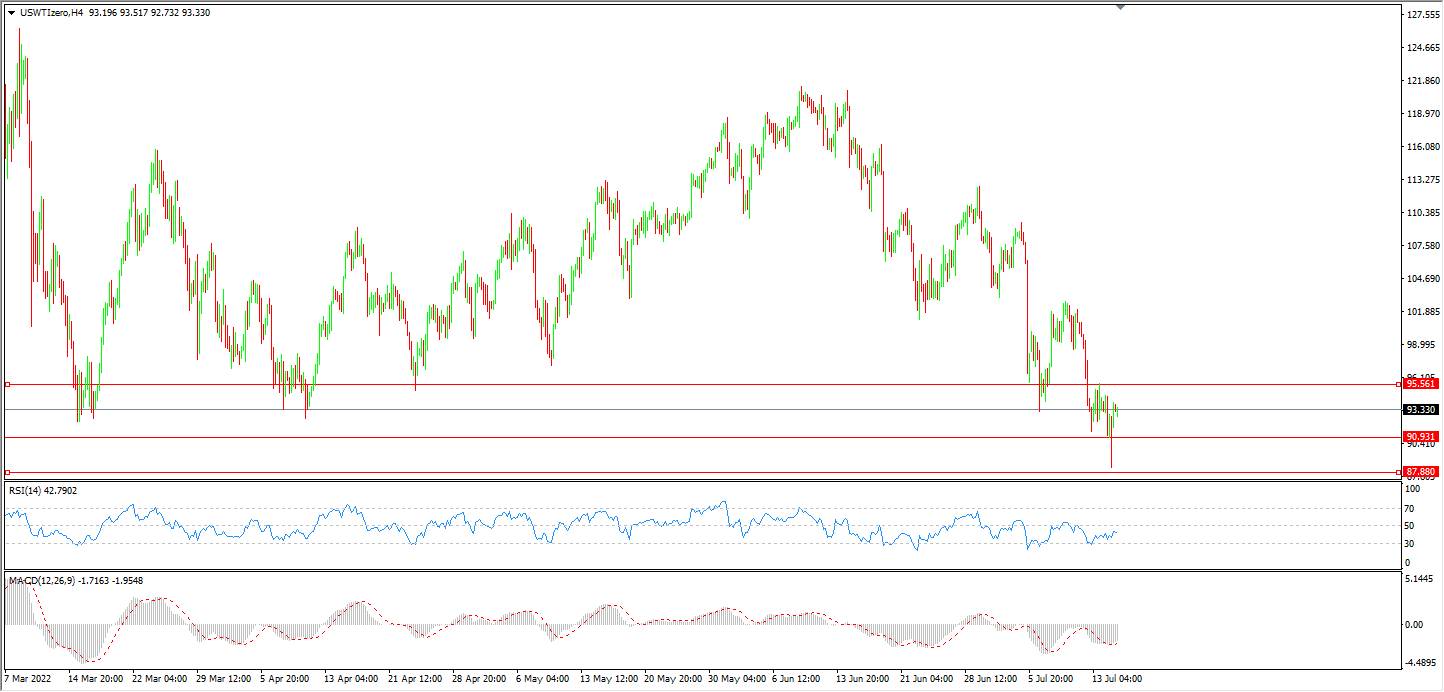
Task: Select the RSI(14) indicator label
Action: [x=42, y=490]
